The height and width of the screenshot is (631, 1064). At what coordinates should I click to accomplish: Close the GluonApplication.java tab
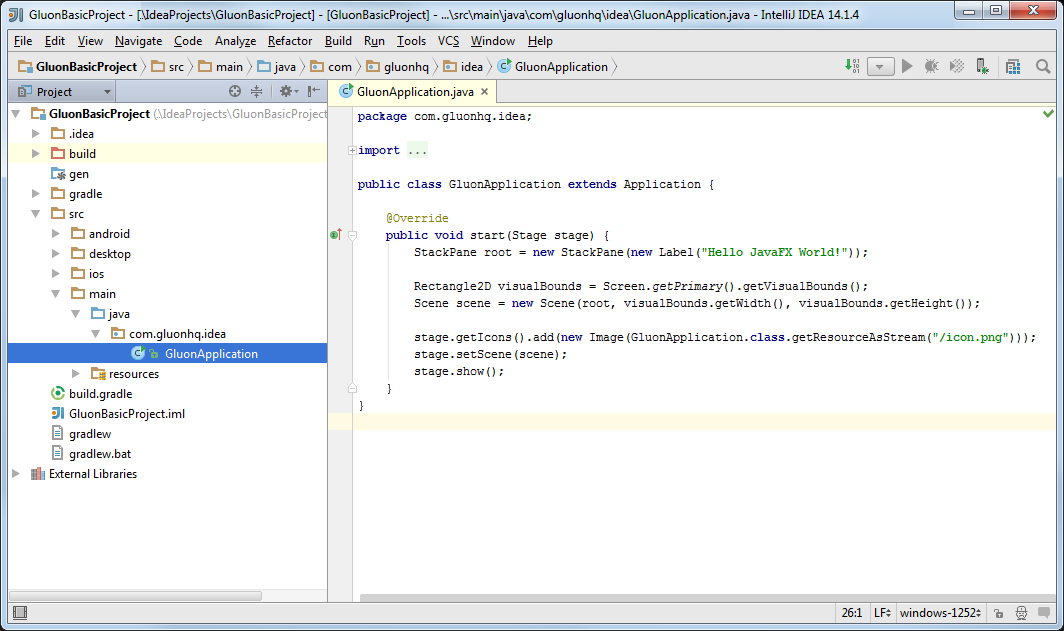(484, 92)
